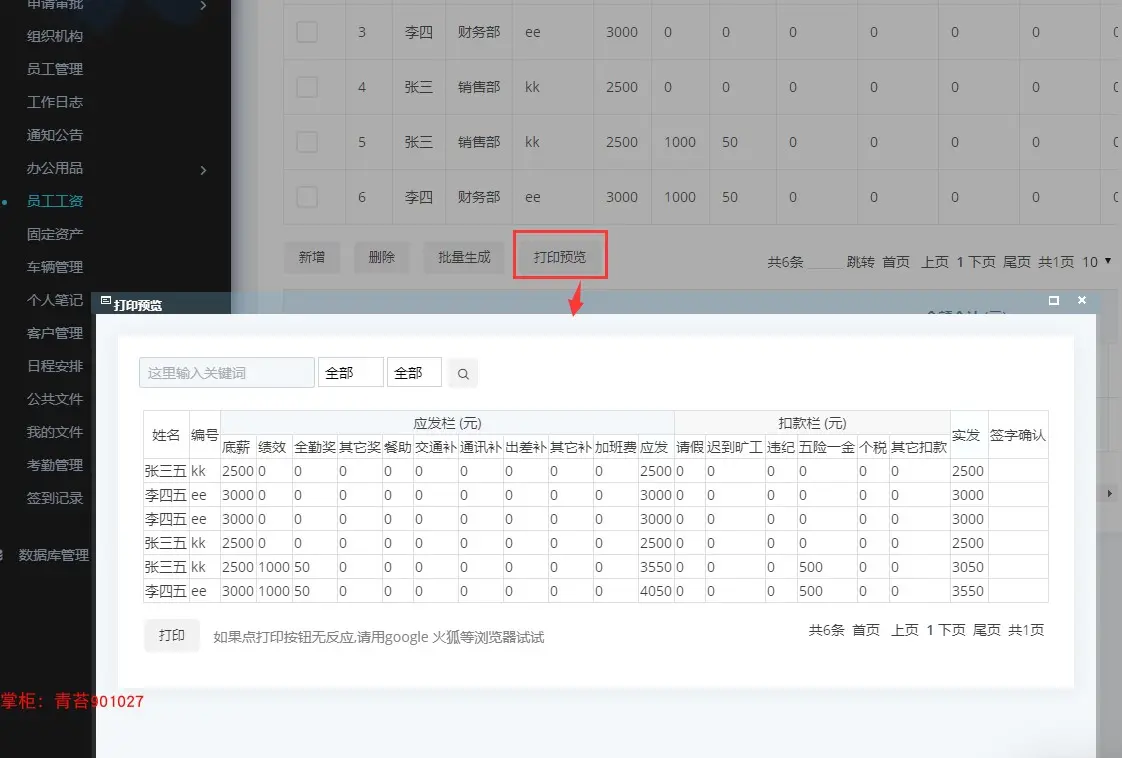Click the 签字确认 column header
The width and height of the screenshot is (1122, 758).
click(x=1018, y=435)
